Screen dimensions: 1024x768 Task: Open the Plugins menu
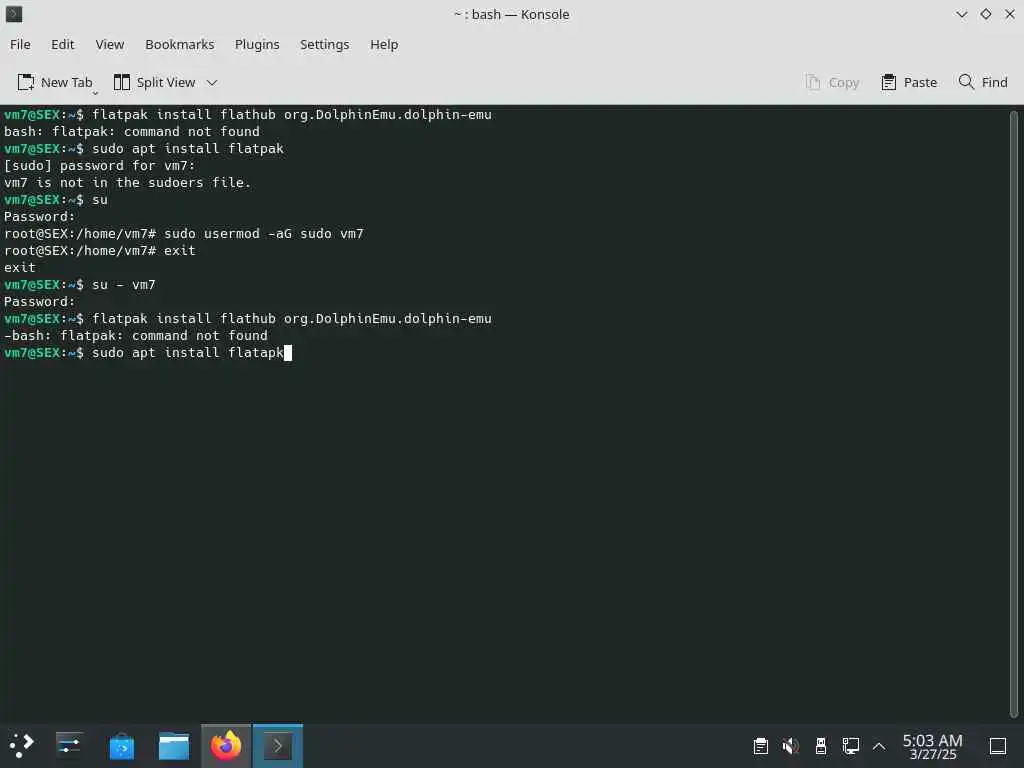pyautogui.click(x=257, y=44)
